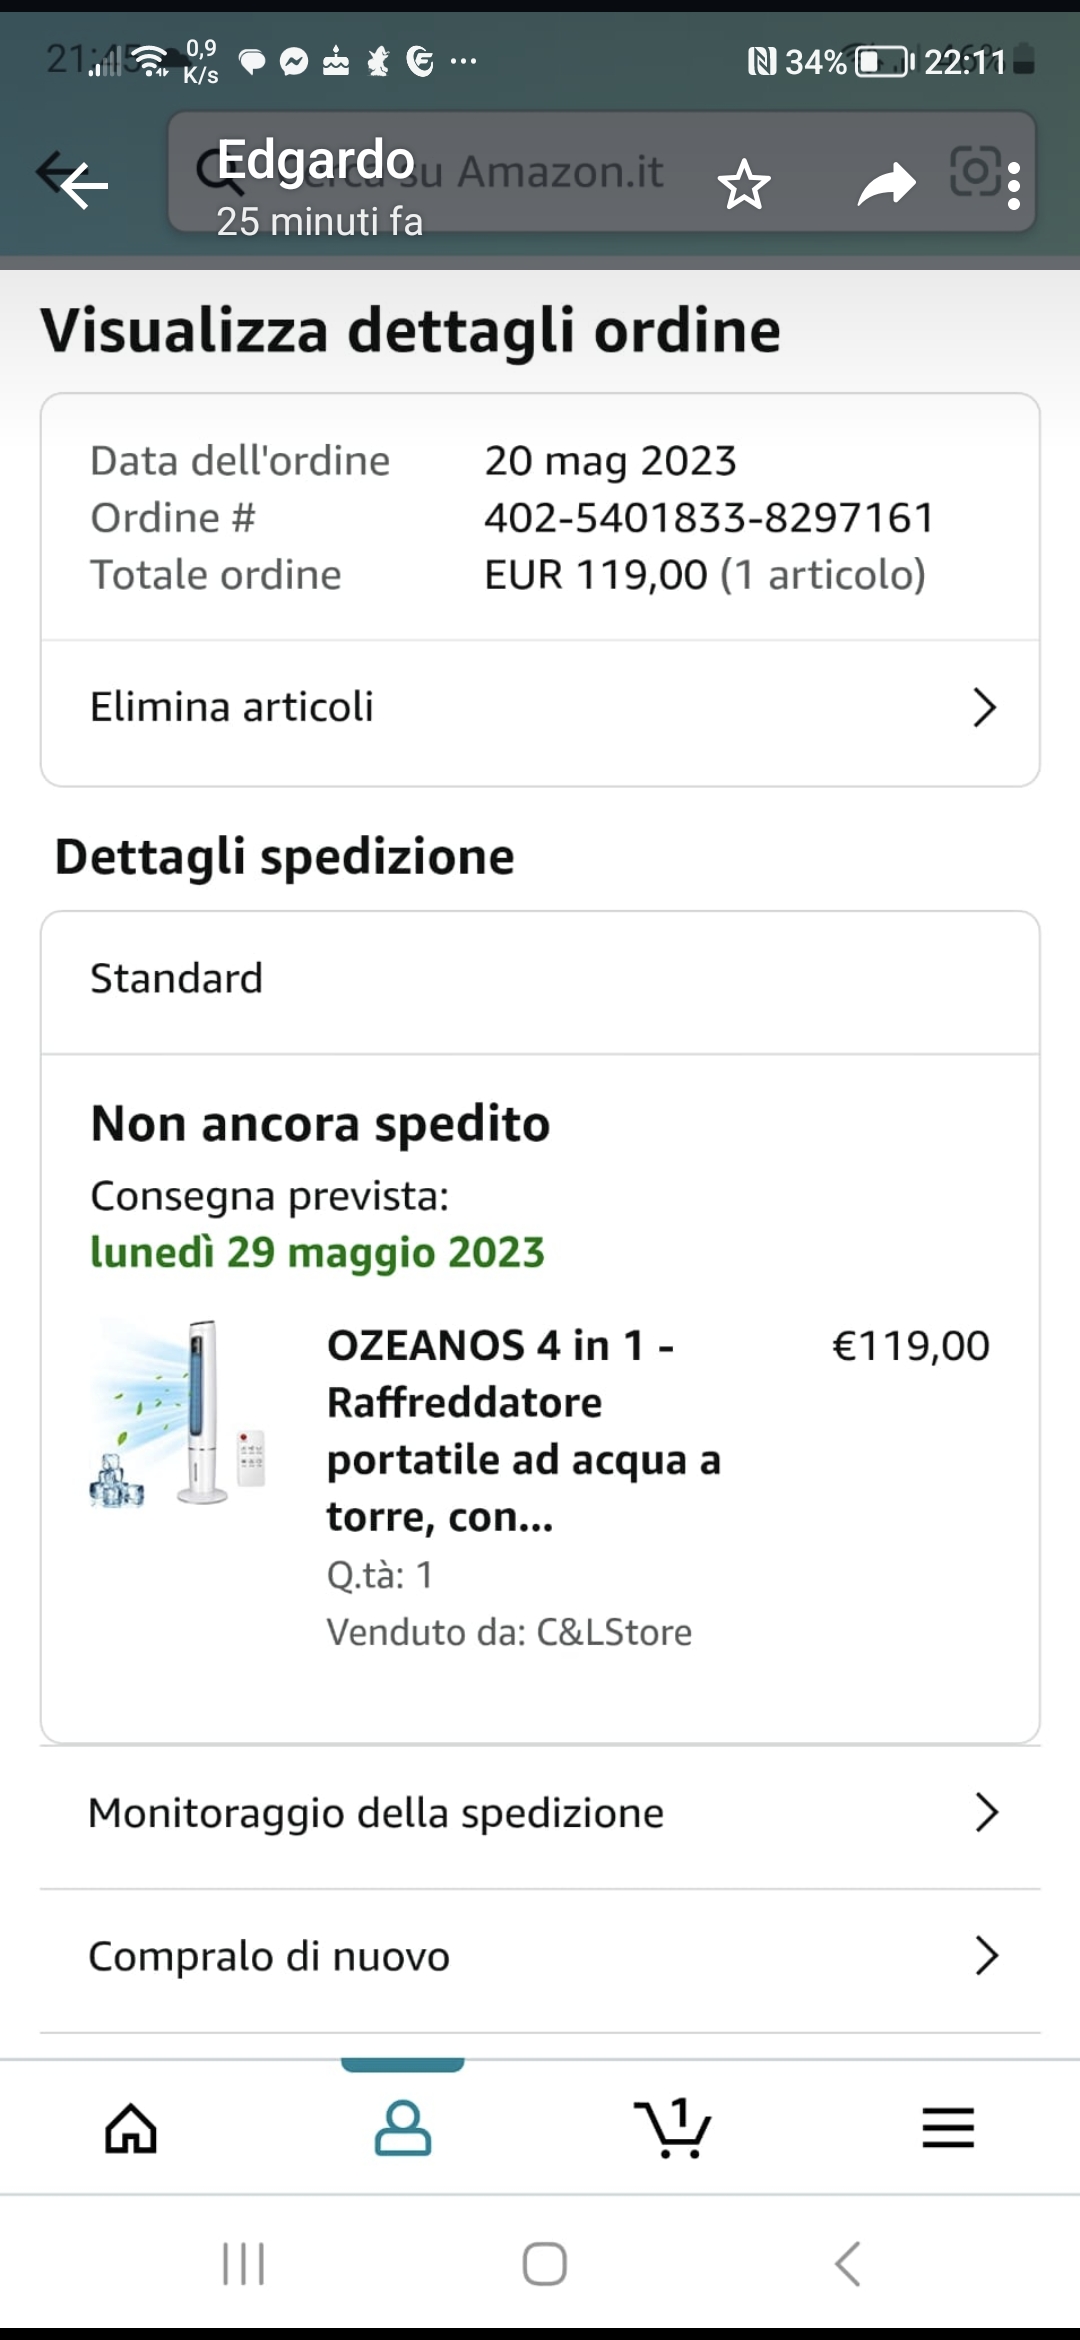This screenshot has height=2340, width=1080.
Task: Open Compralo di nuovo chevron
Action: tap(985, 1956)
